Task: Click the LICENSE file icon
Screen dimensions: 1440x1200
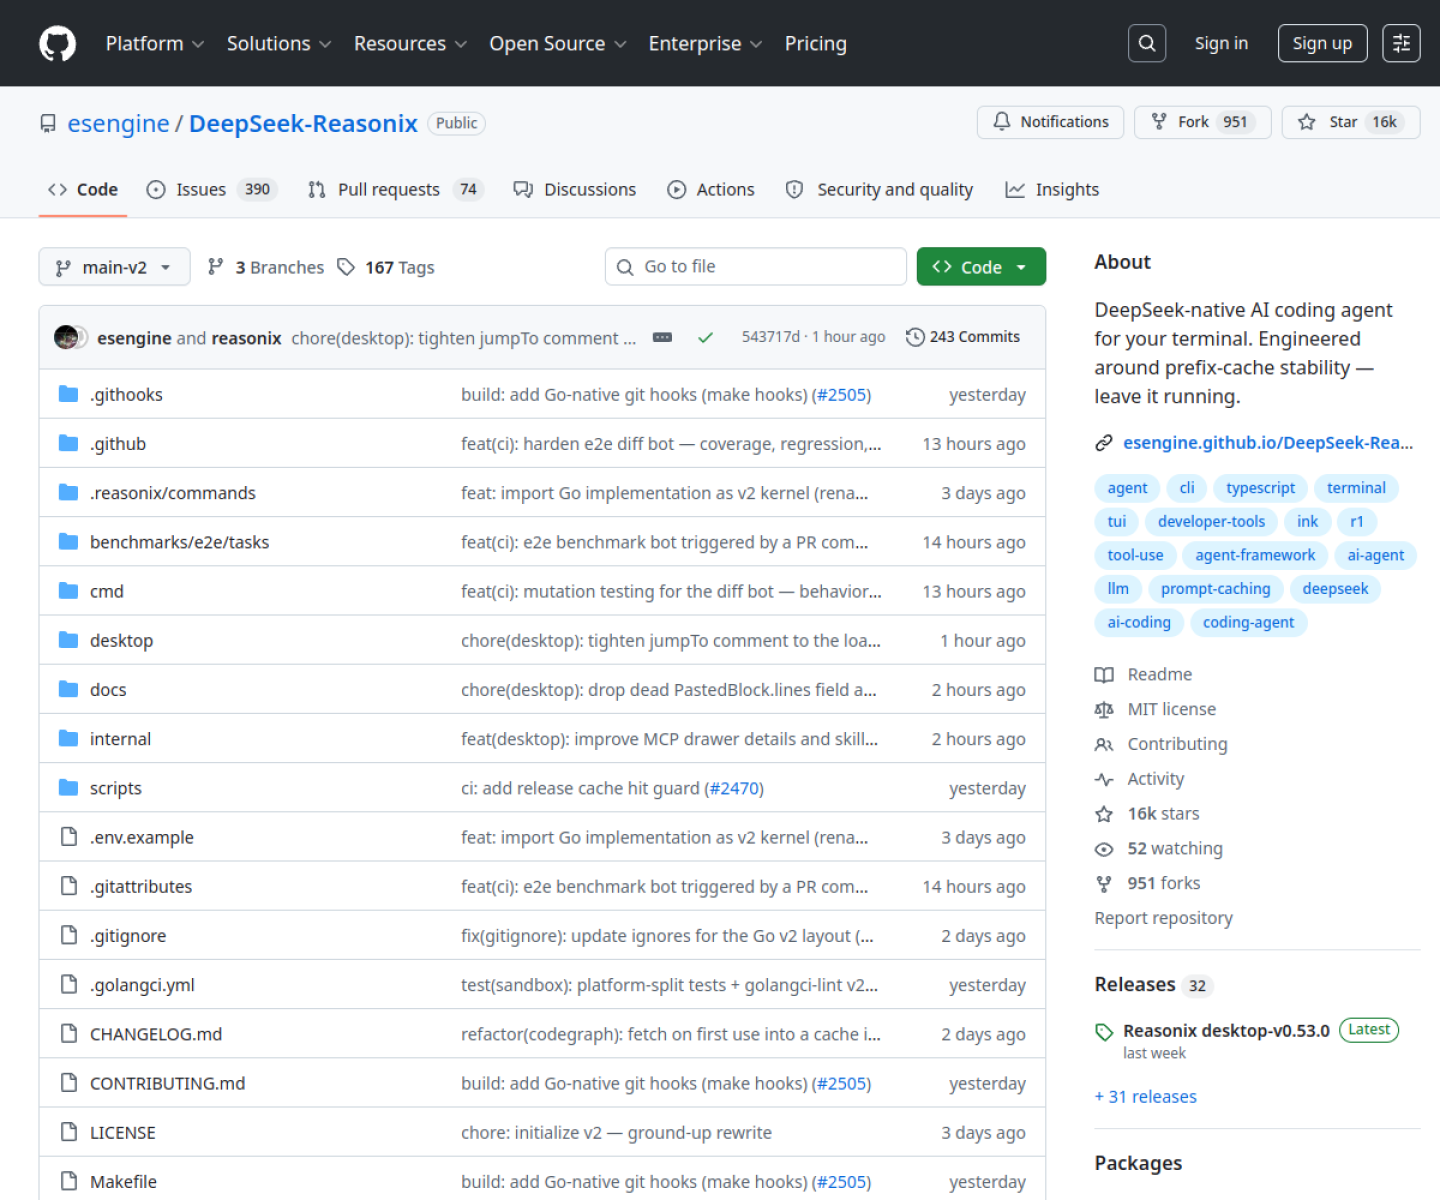Action: tap(68, 1132)
